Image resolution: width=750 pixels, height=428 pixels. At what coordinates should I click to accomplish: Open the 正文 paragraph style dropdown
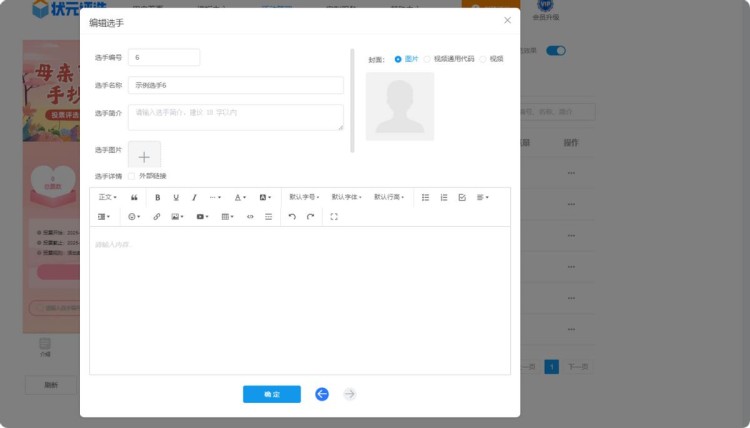point(107,197)
